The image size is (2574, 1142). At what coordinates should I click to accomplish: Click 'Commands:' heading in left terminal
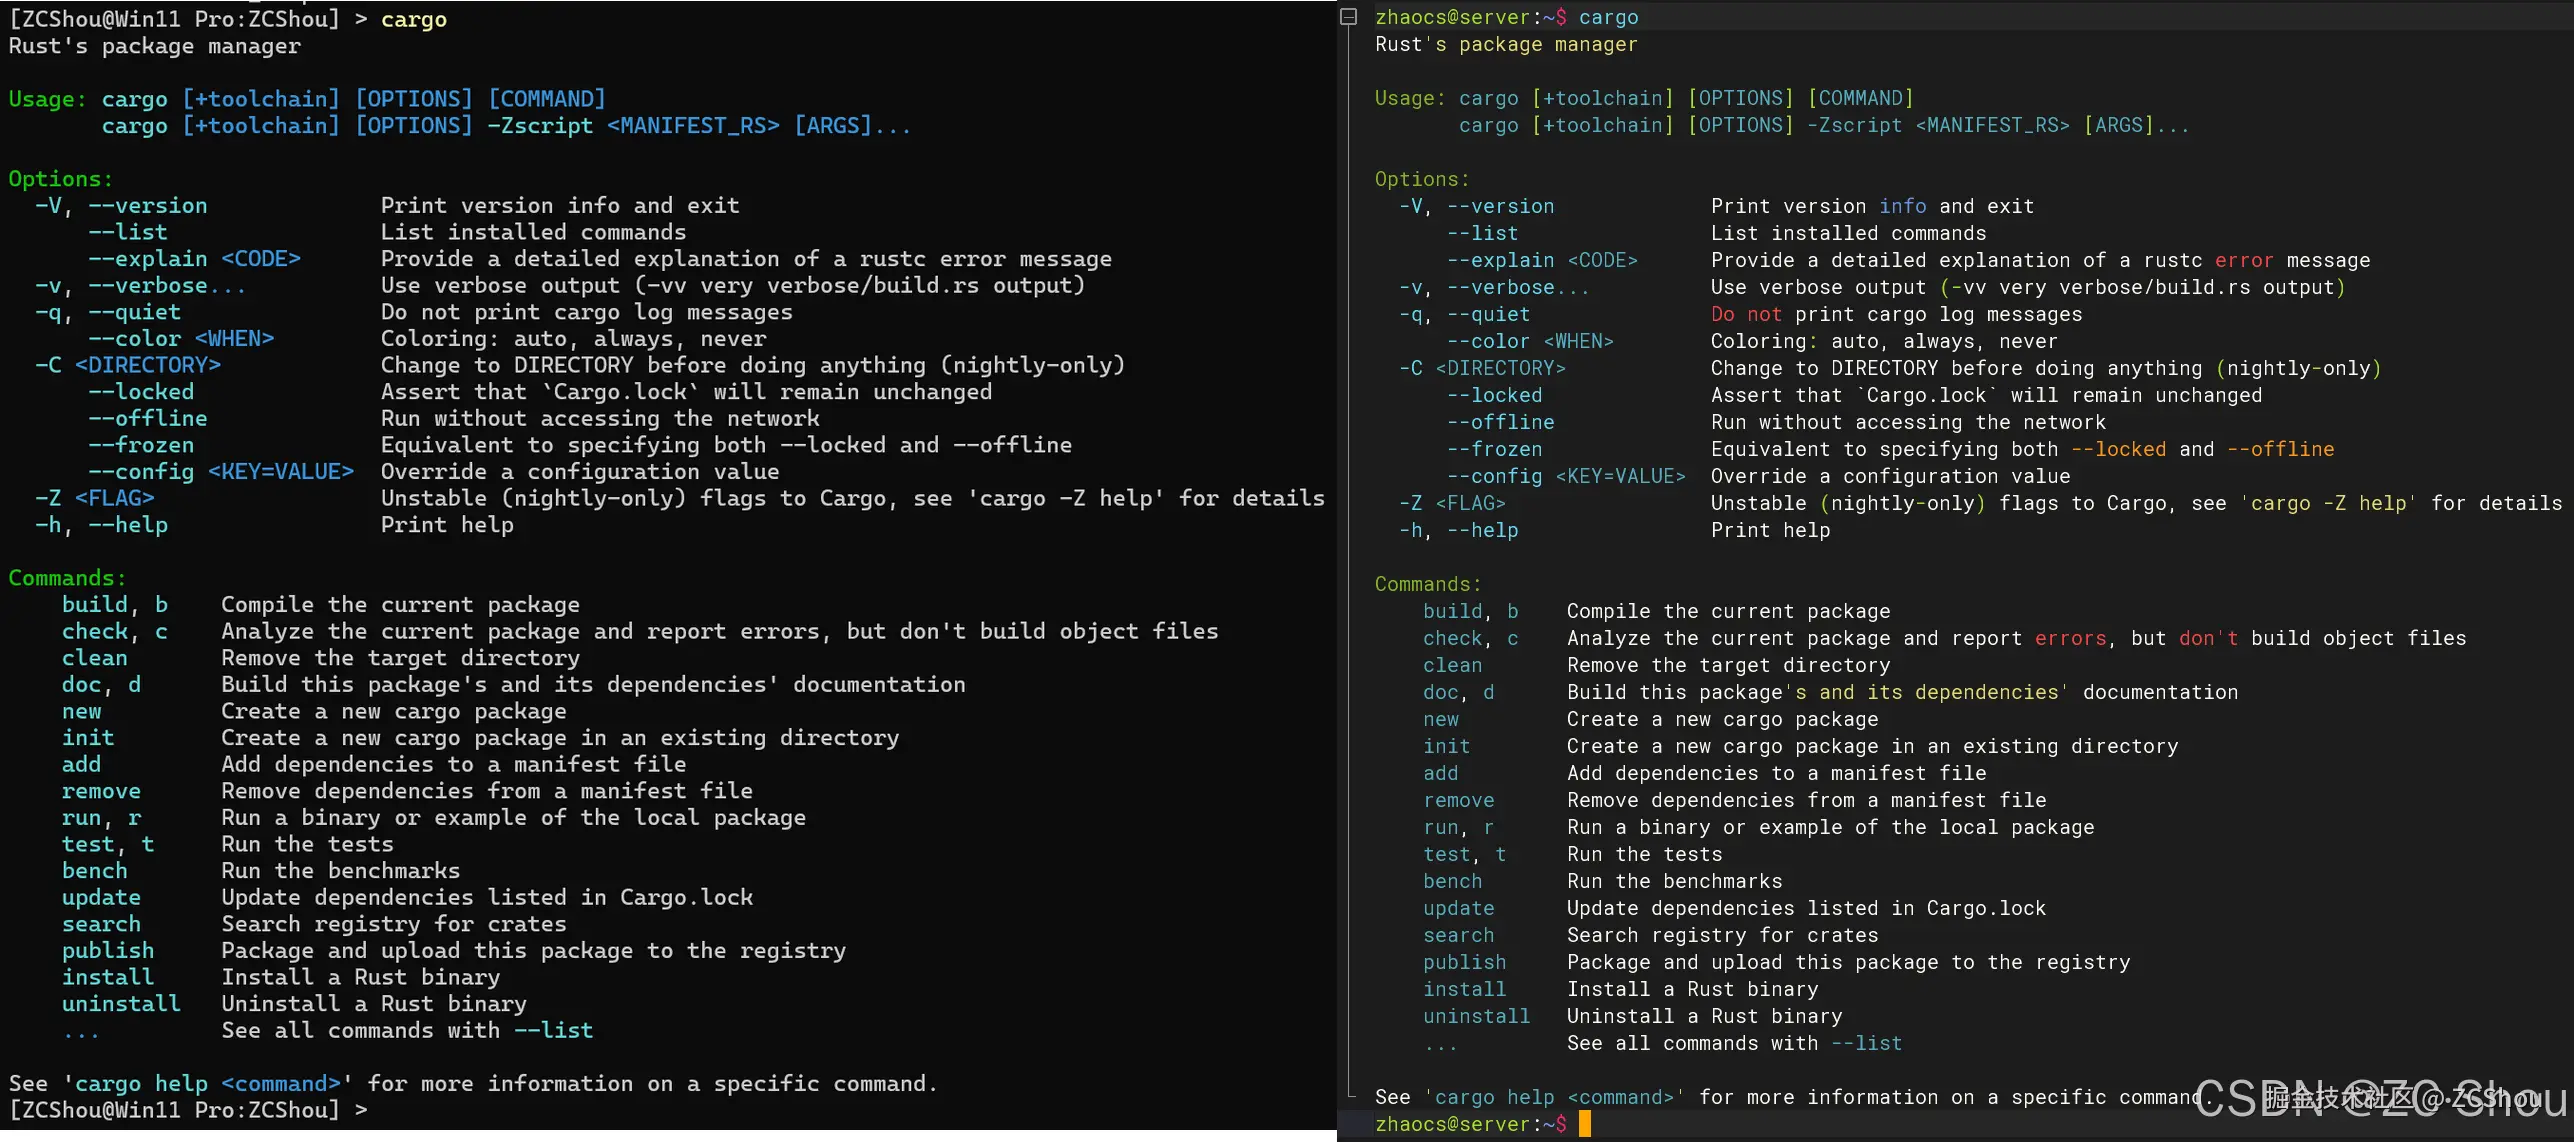(67, 578)
